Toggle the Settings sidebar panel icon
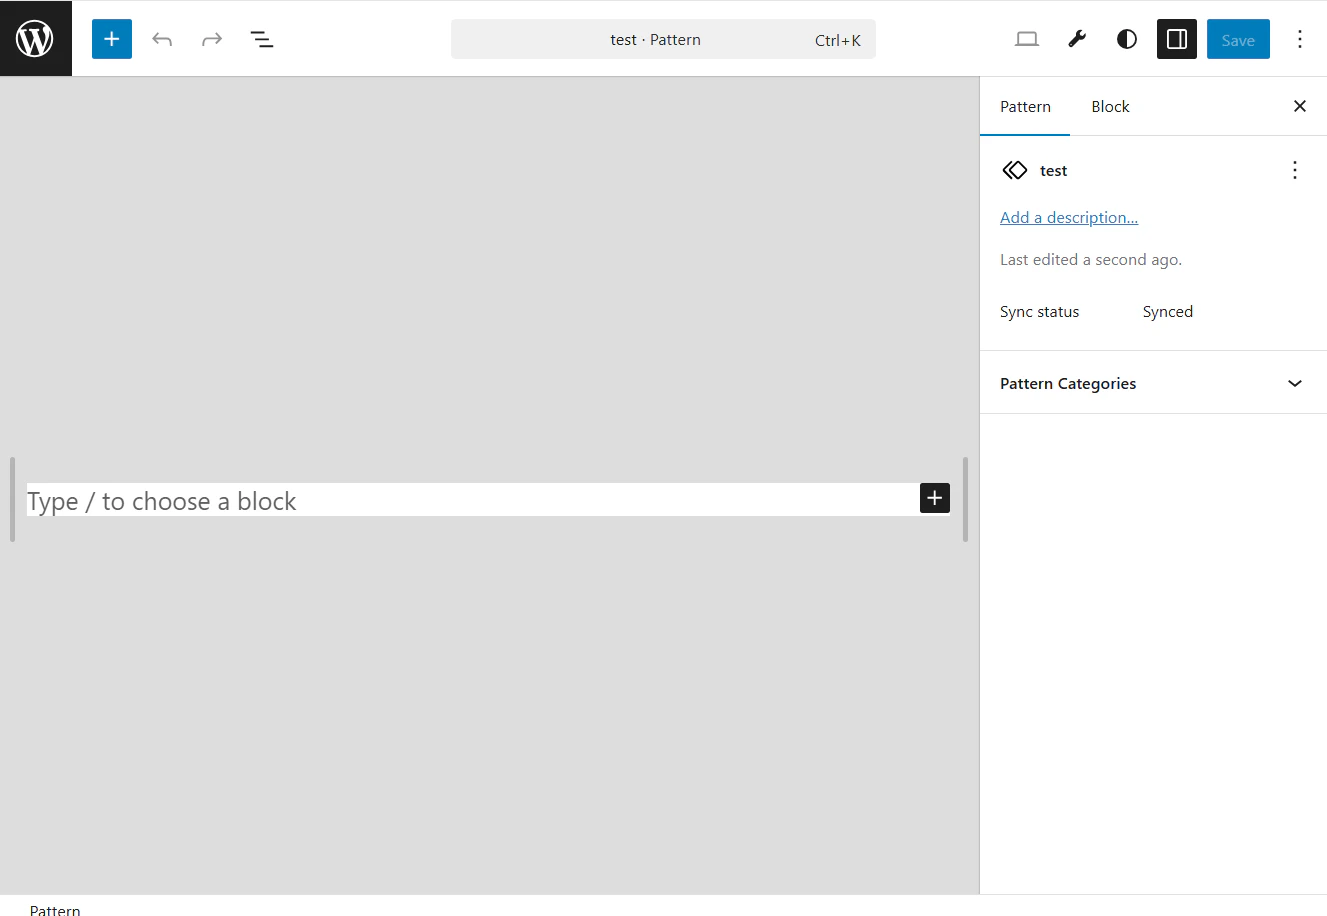This screenshot has height=916, width=1327. (1177, 39)
